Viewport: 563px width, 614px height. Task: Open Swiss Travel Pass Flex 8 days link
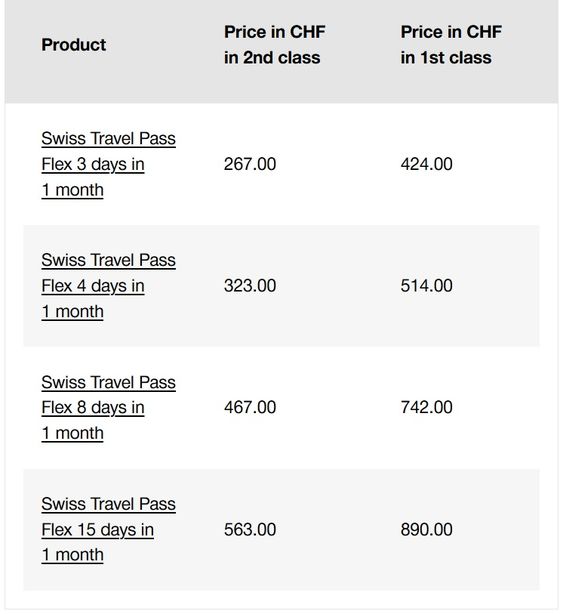pyautogui.click(x=108, y=408)
